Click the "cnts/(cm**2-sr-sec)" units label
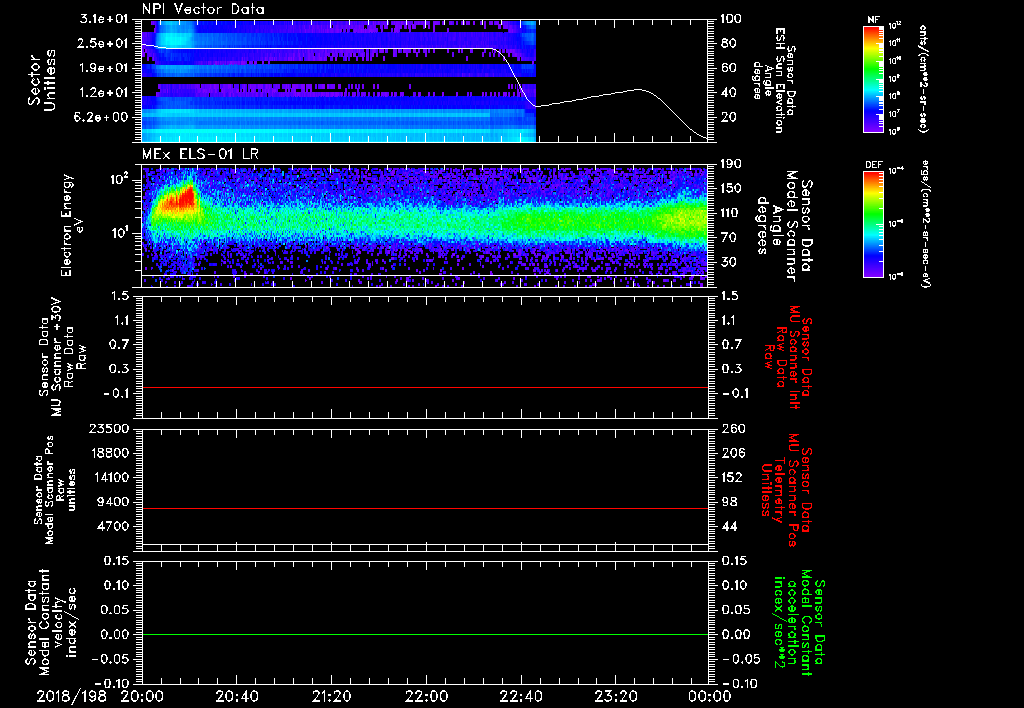 (x=923, y=79)
